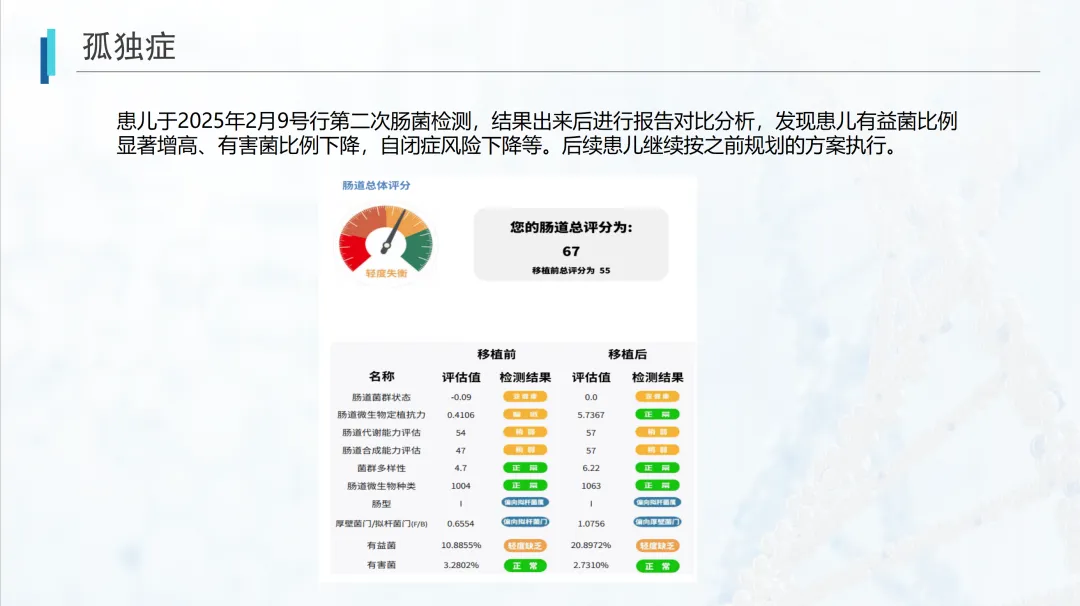Click the post-transplant value 1063 for 肠道微生物种类
The width and height of the screenshot is (1080, 606).
tap(591, 485)
